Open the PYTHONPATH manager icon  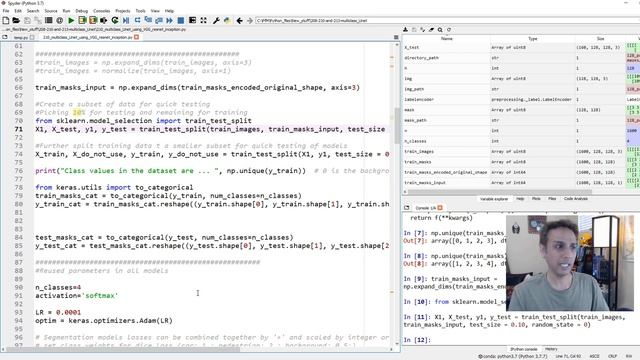(x=227, y=20)
